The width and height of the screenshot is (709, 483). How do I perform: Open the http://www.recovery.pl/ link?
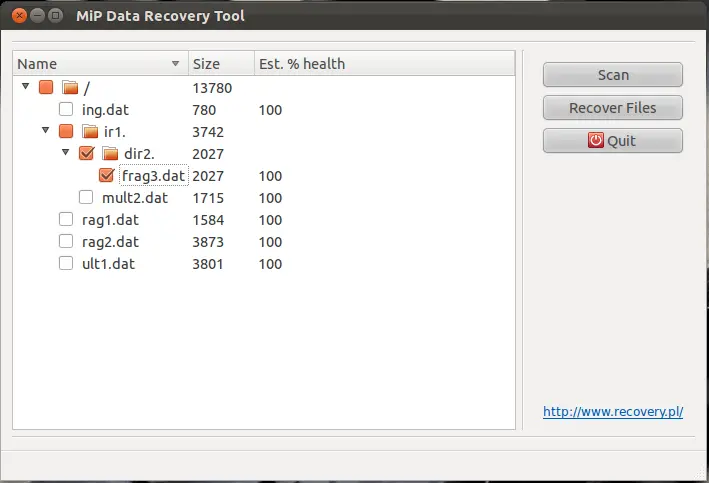[x=612, y=412]
